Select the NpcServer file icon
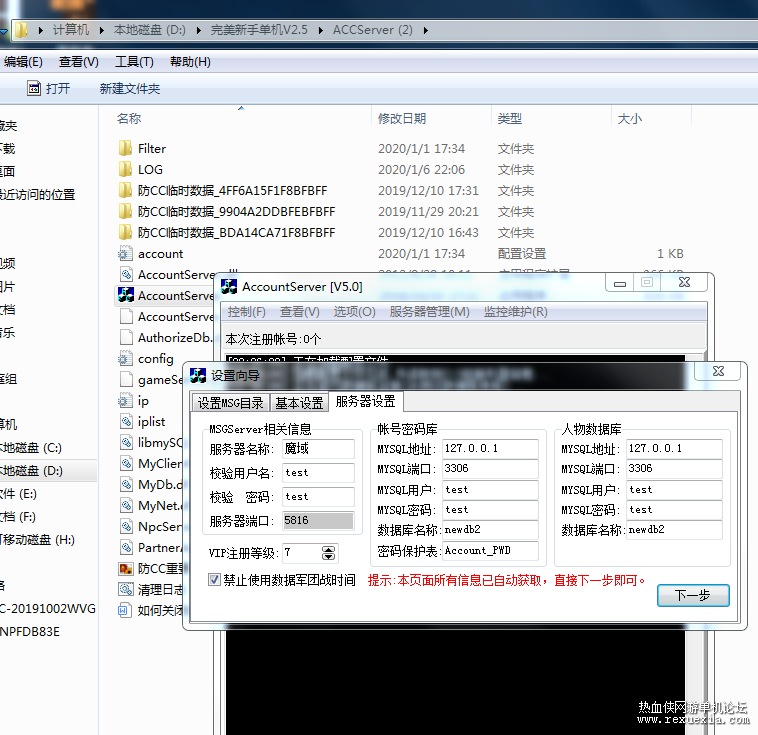 [x=126, y=526]
